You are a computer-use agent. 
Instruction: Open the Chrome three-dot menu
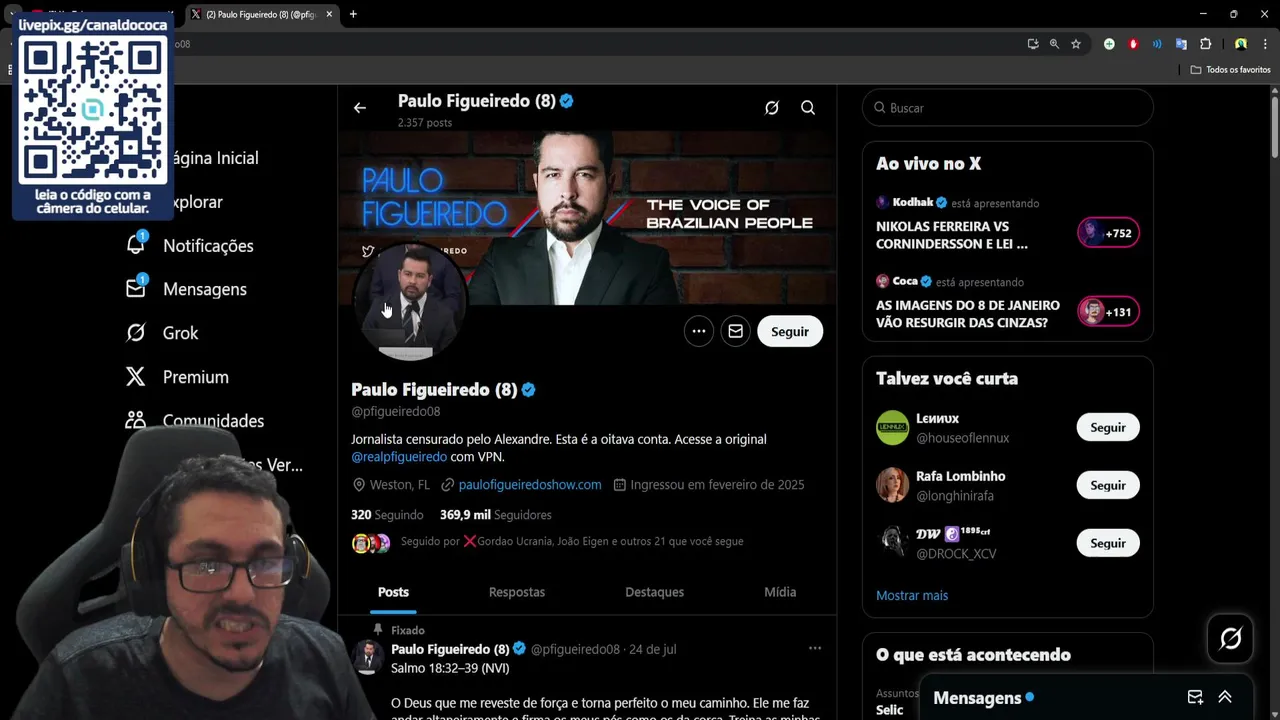(1265, 44)
